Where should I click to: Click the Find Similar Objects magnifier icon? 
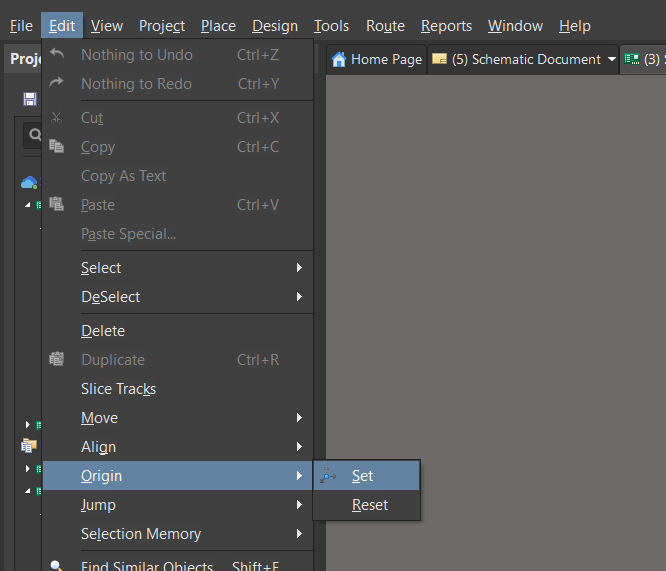tap(56, 565)
